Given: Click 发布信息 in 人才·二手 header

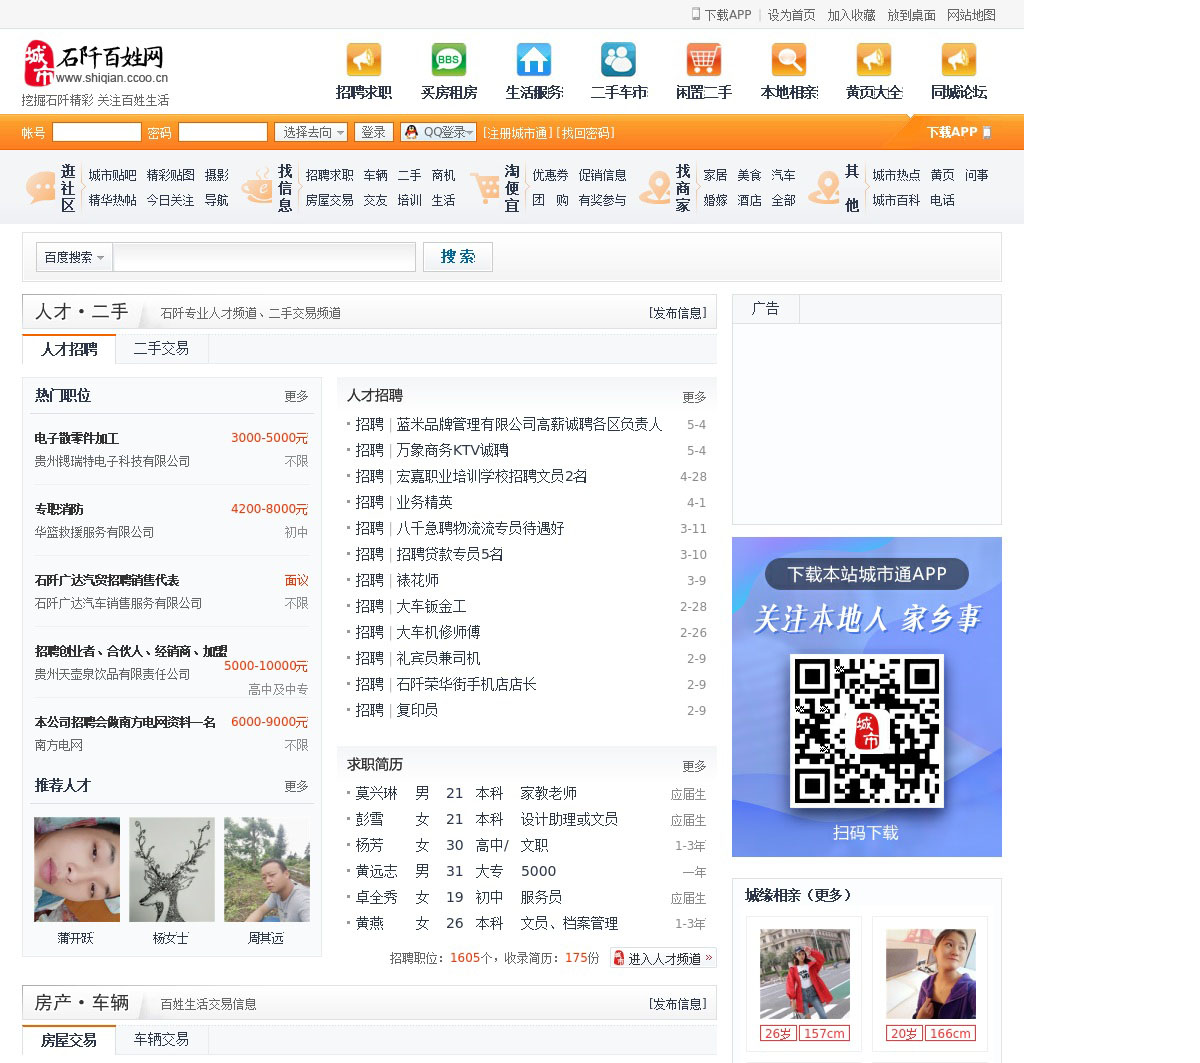Looking at the screenshot, I should point(678,313).
